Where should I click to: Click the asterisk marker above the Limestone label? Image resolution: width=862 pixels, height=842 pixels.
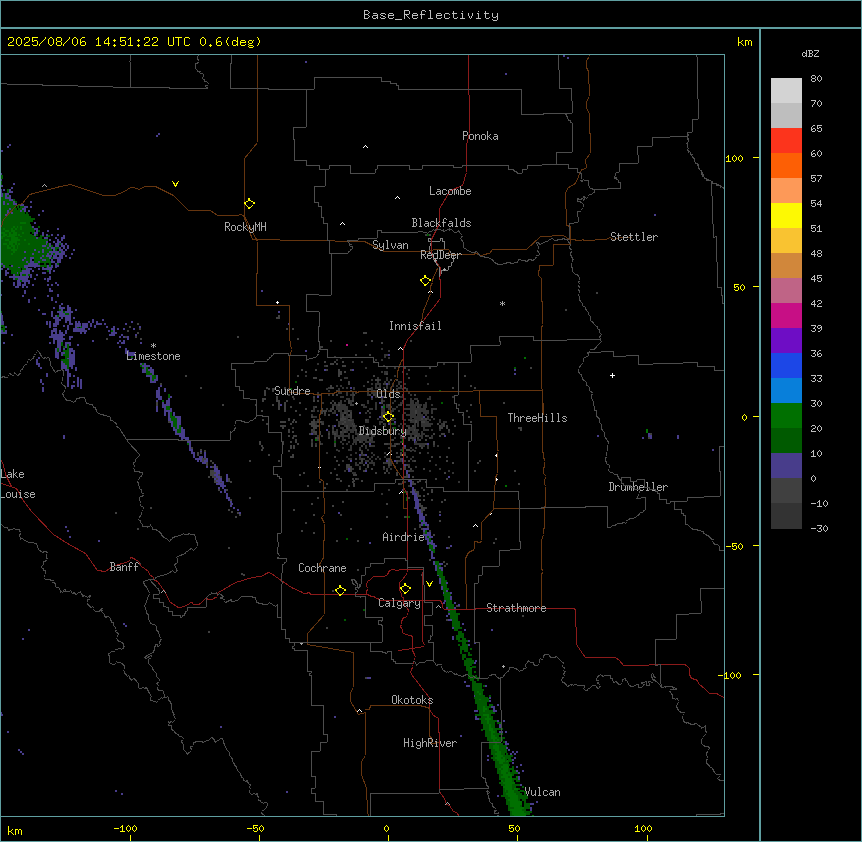[x=153, y=346]
